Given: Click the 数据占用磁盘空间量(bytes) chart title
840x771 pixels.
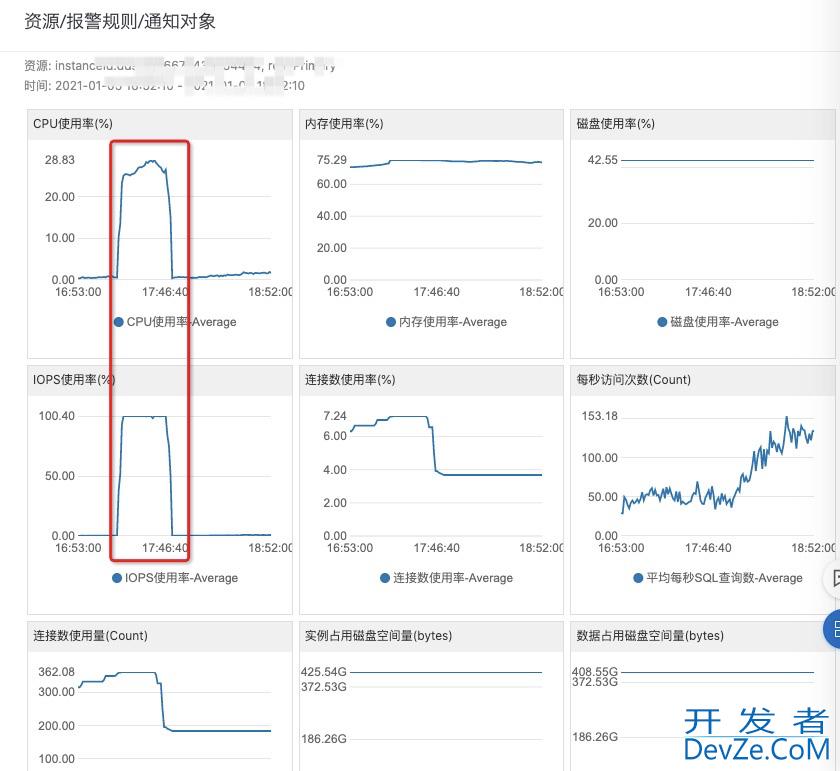Looking at the screenshot, I should 650,636.
